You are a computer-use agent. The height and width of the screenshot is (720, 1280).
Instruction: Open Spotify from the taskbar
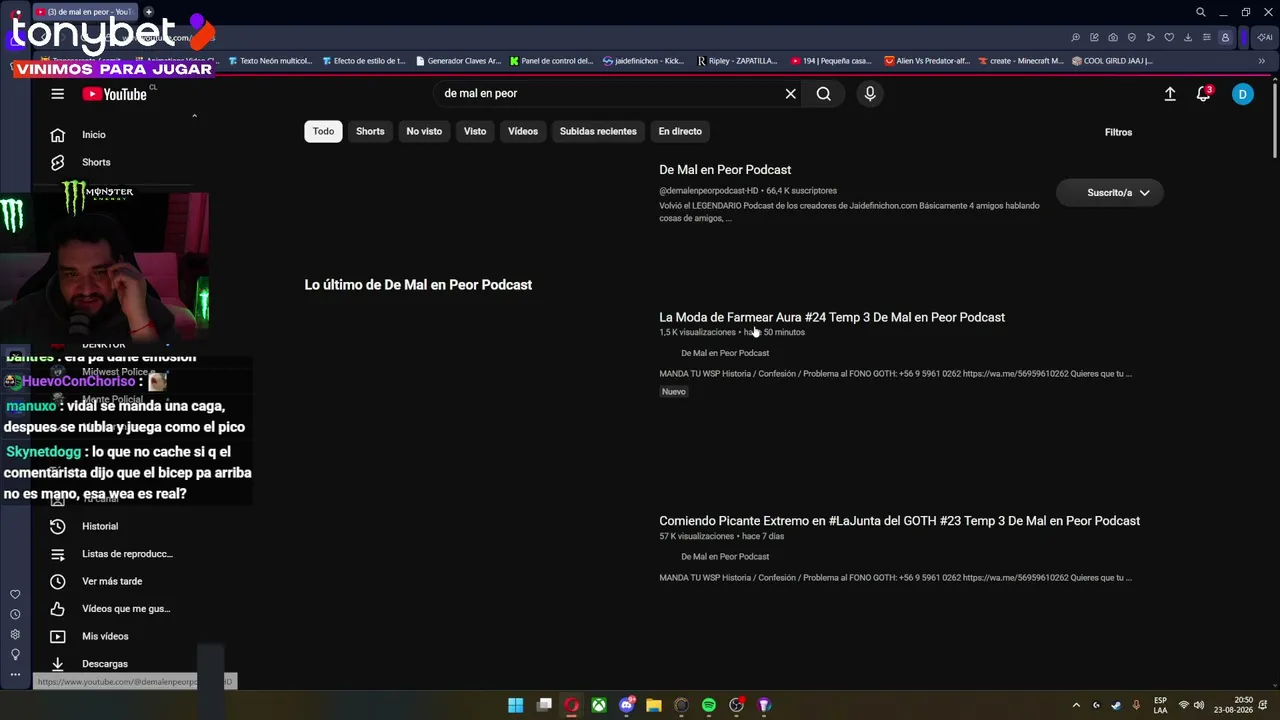coord(709,705)
